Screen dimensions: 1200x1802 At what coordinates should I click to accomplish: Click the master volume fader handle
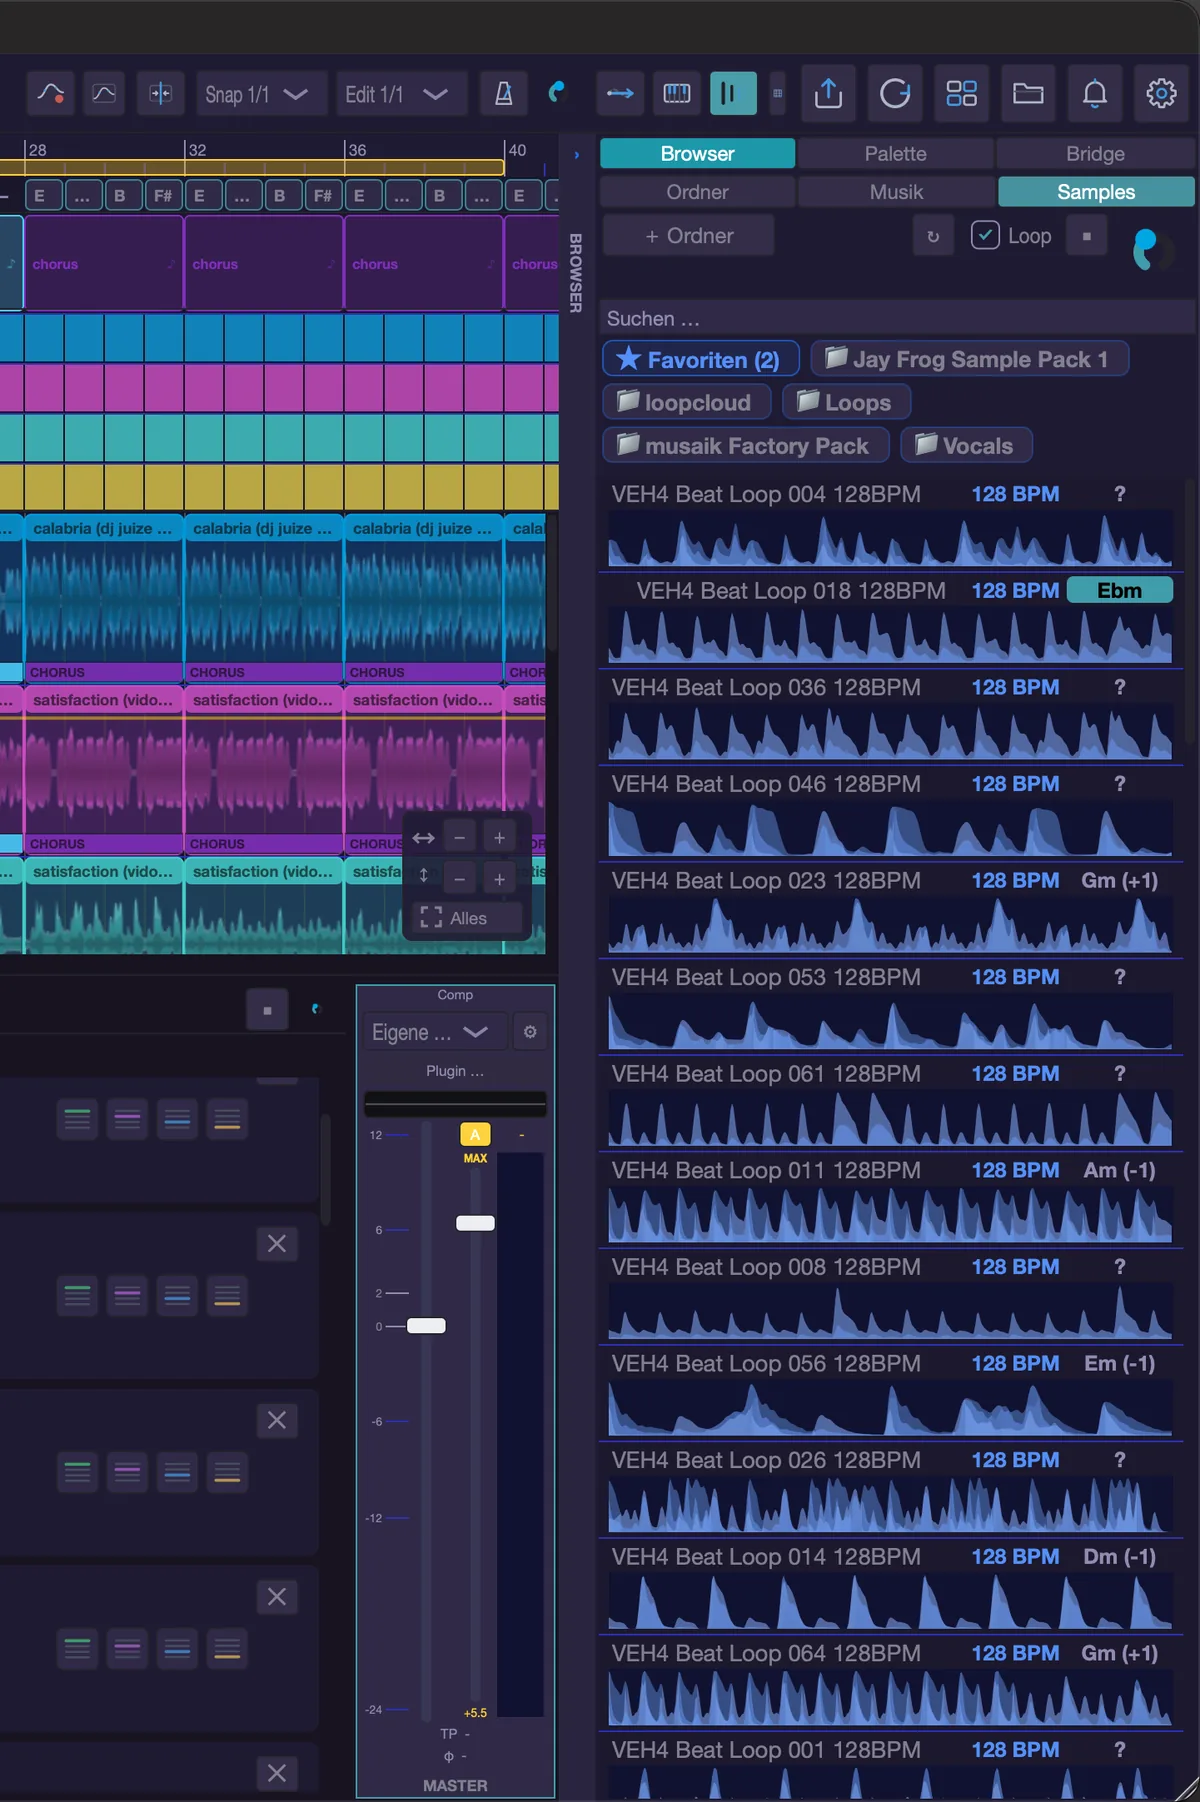[426, 1326]
